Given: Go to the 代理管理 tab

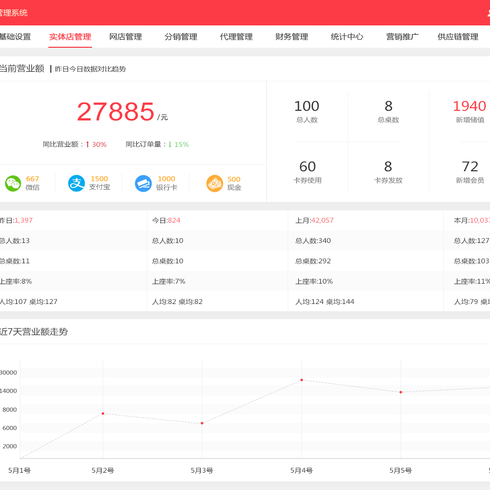Looking at the screenshot, I should tap(236, 37).
